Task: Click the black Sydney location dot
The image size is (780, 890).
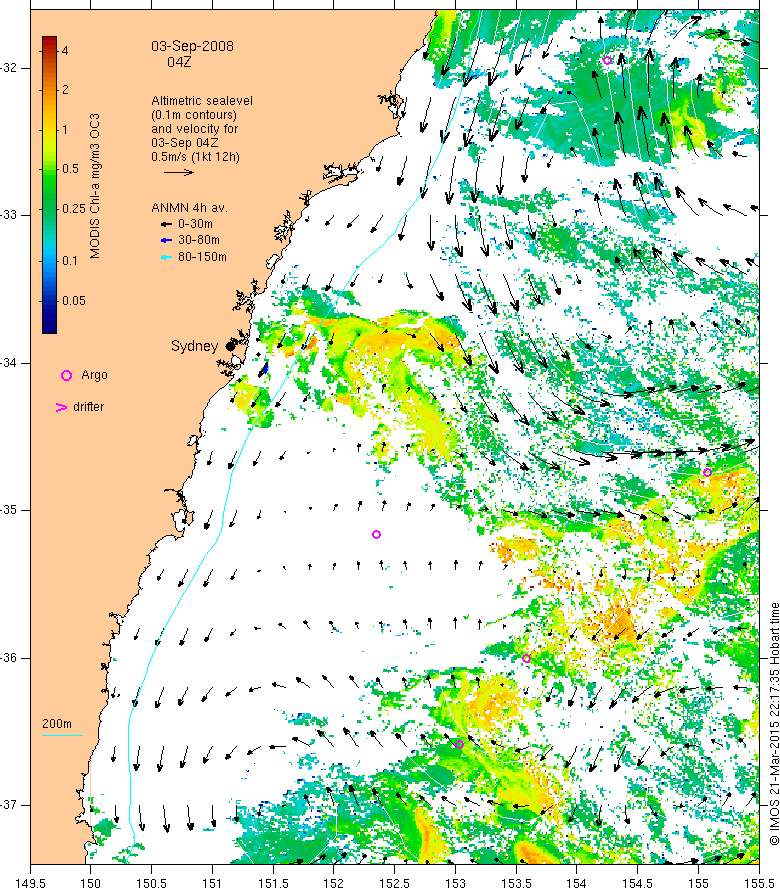Action: point(230,346)
